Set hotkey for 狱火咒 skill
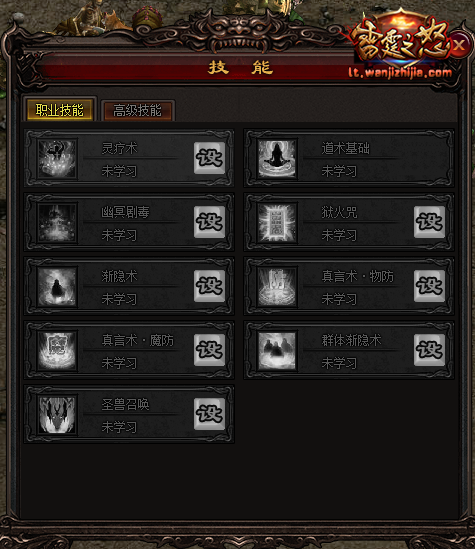 tap(429, 222)
